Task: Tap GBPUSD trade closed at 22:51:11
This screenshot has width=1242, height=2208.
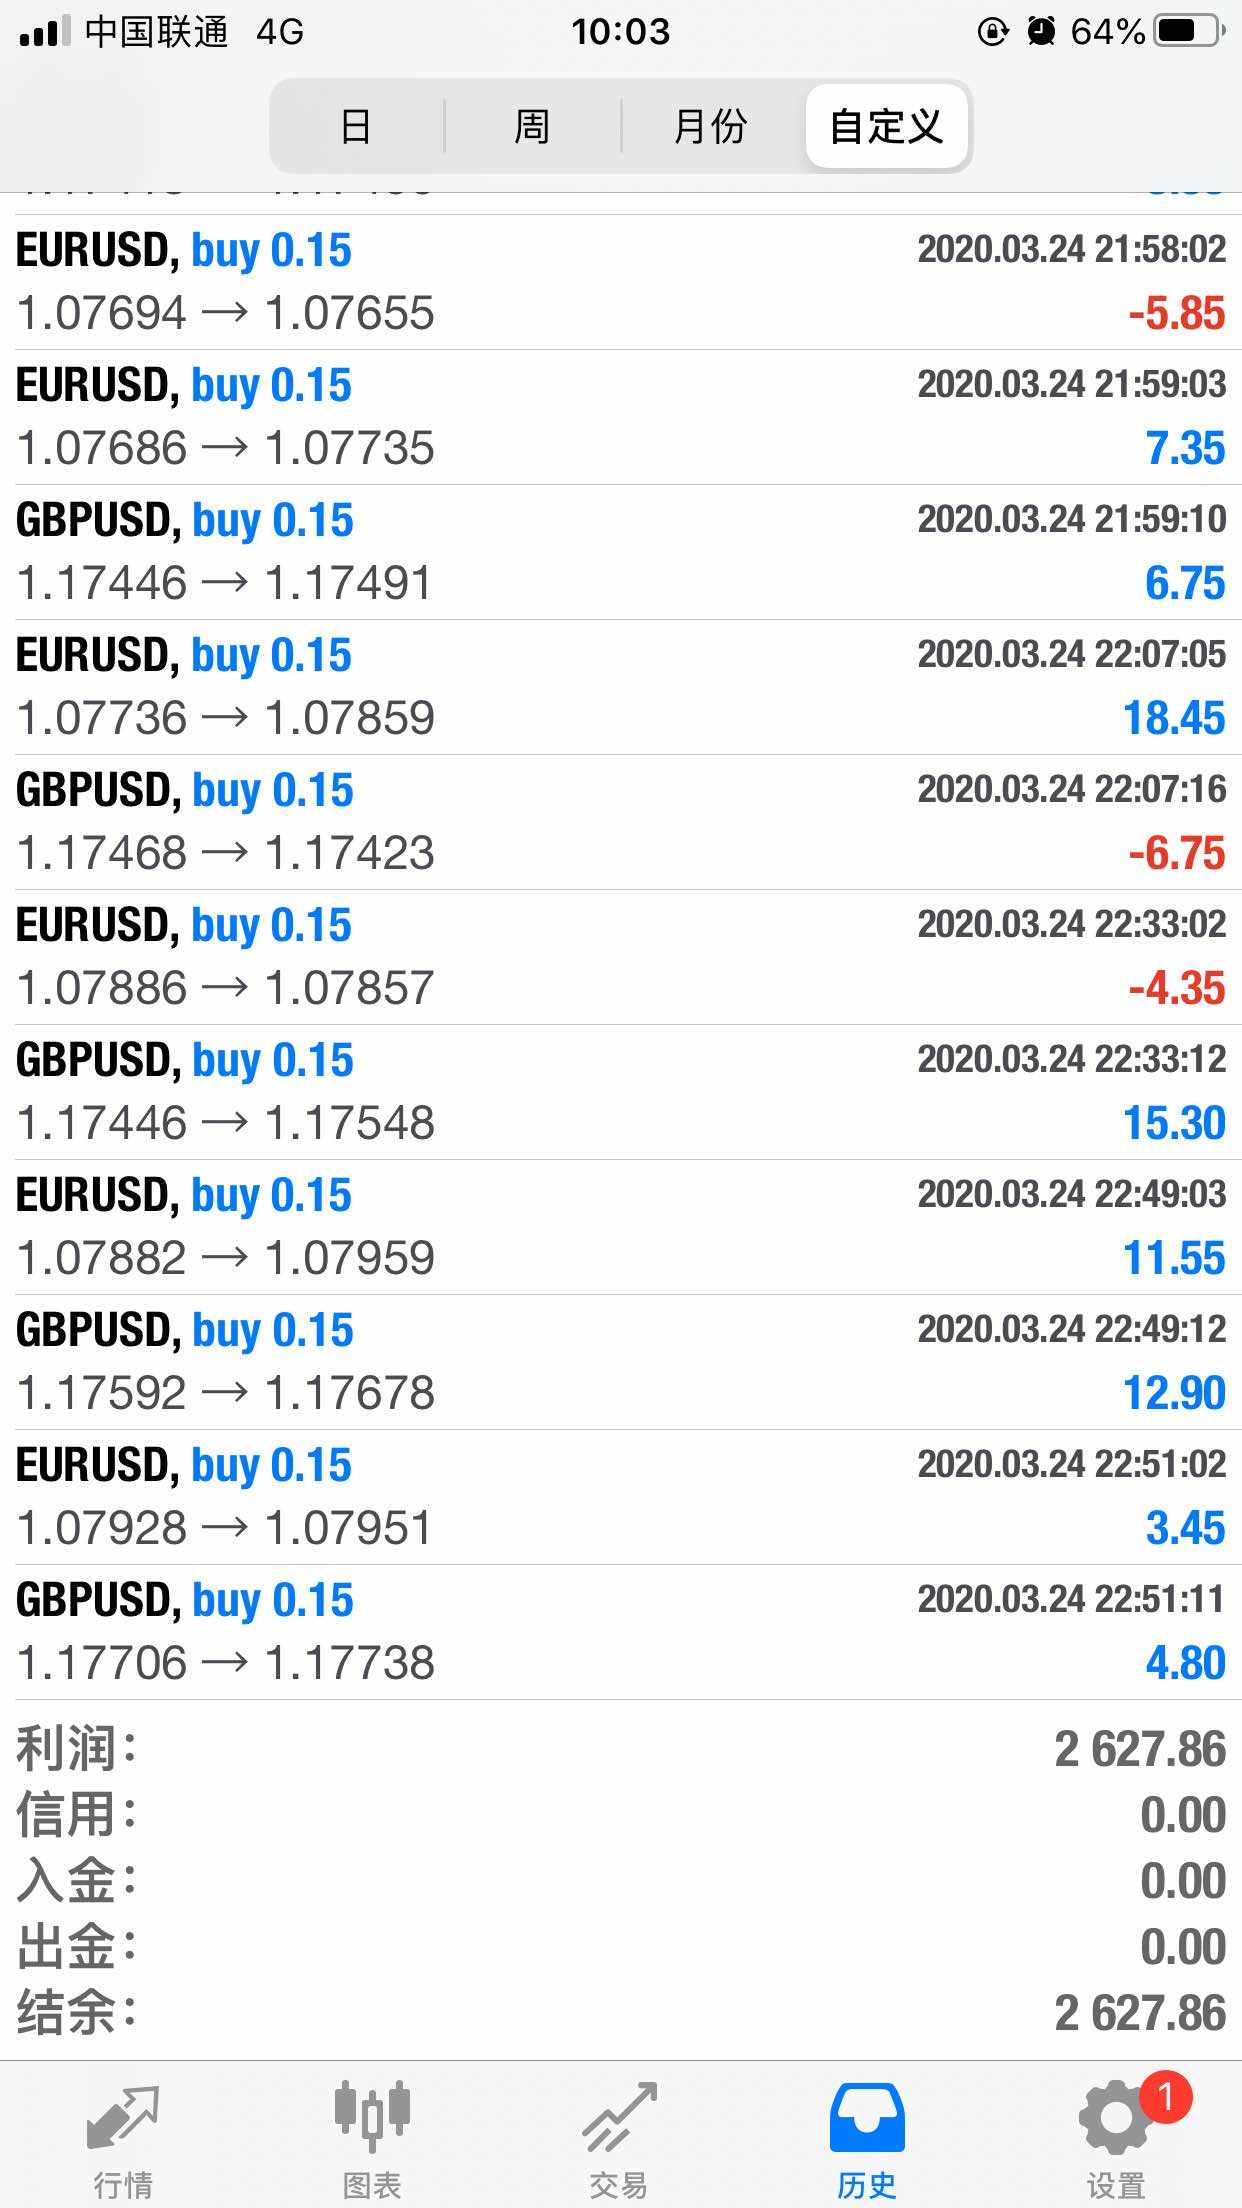Action: [x=620, y=1632]
